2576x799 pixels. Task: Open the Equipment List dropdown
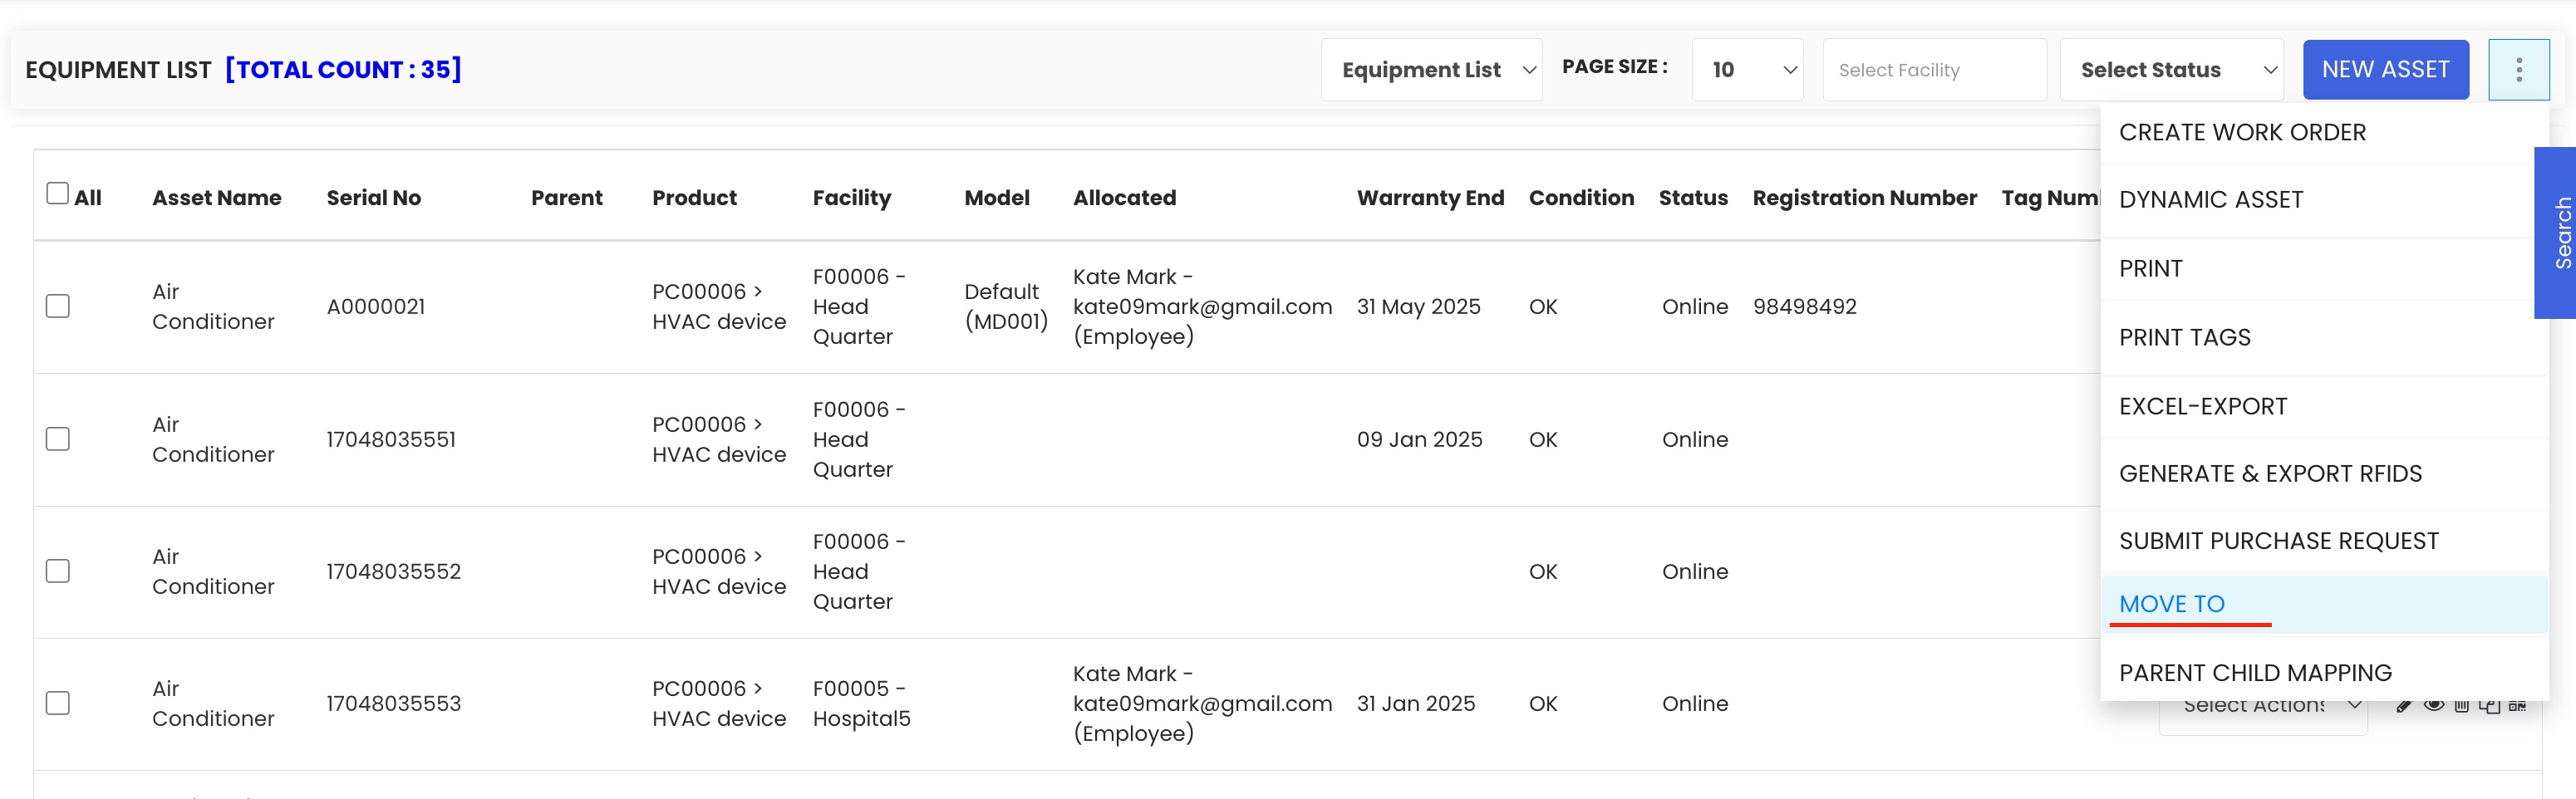click(x=1432, y=70)
